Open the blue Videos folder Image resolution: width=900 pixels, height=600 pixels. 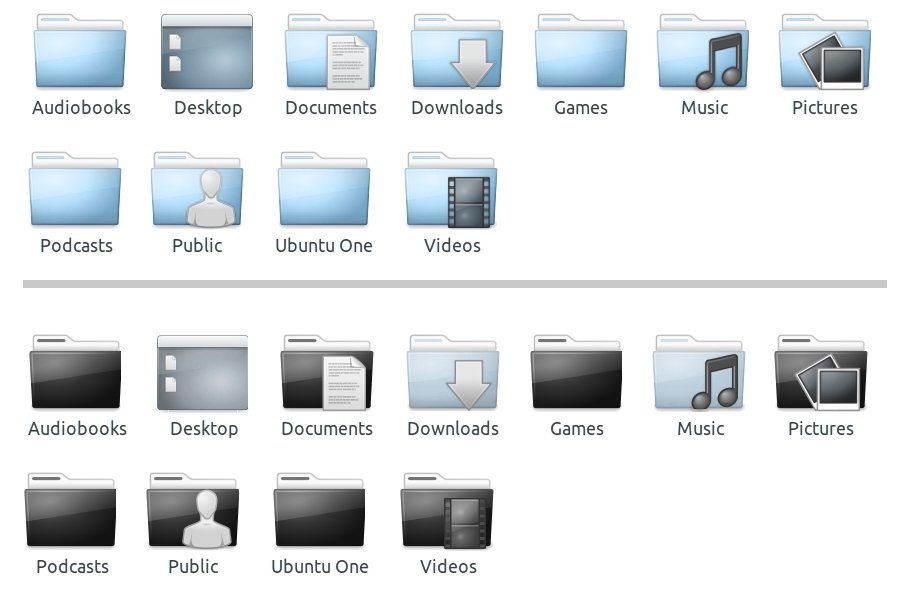tap(452, 191)
